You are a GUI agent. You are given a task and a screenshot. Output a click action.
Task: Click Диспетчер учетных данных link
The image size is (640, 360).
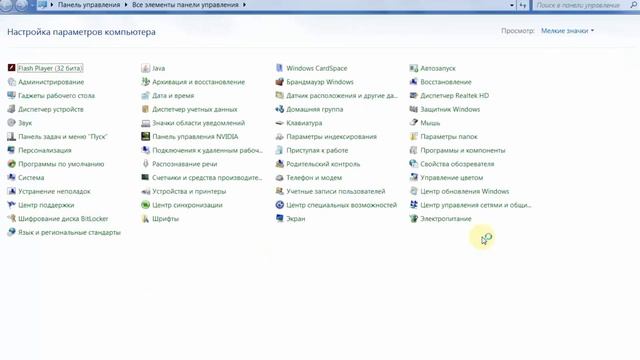coord(195,109)
